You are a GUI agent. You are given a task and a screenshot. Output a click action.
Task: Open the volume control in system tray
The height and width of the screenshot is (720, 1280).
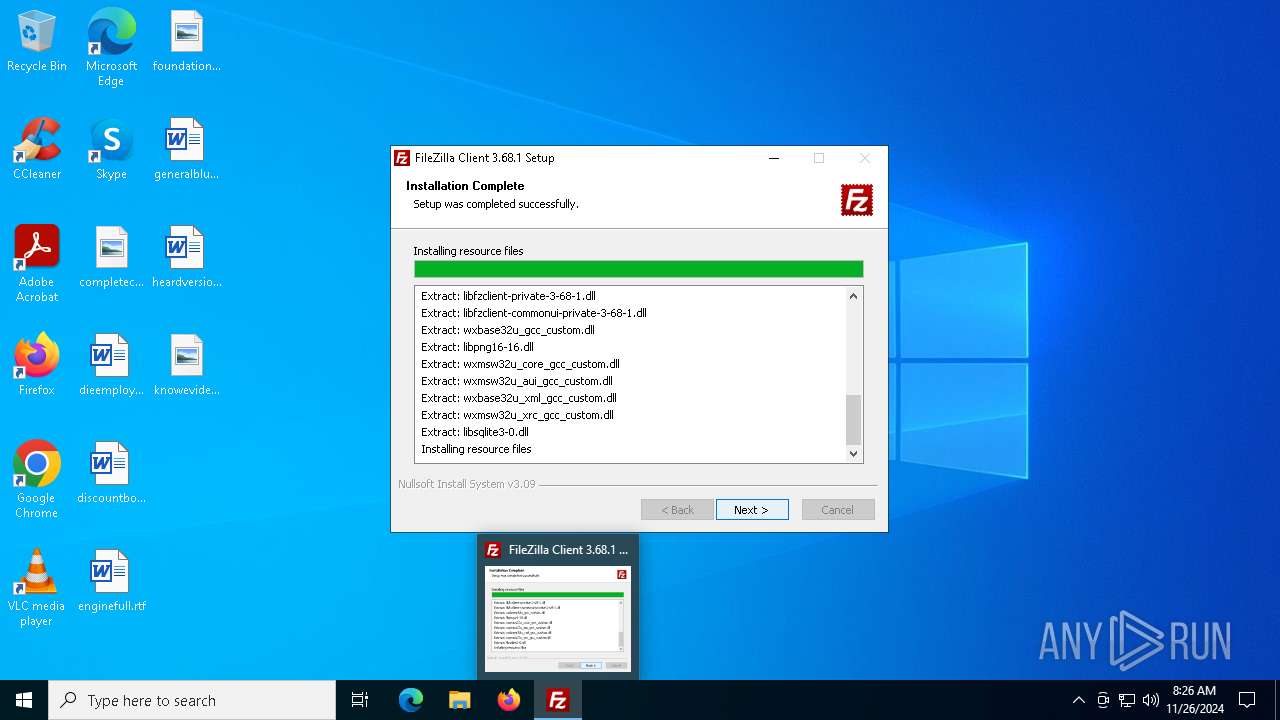tap(1151, 700)
